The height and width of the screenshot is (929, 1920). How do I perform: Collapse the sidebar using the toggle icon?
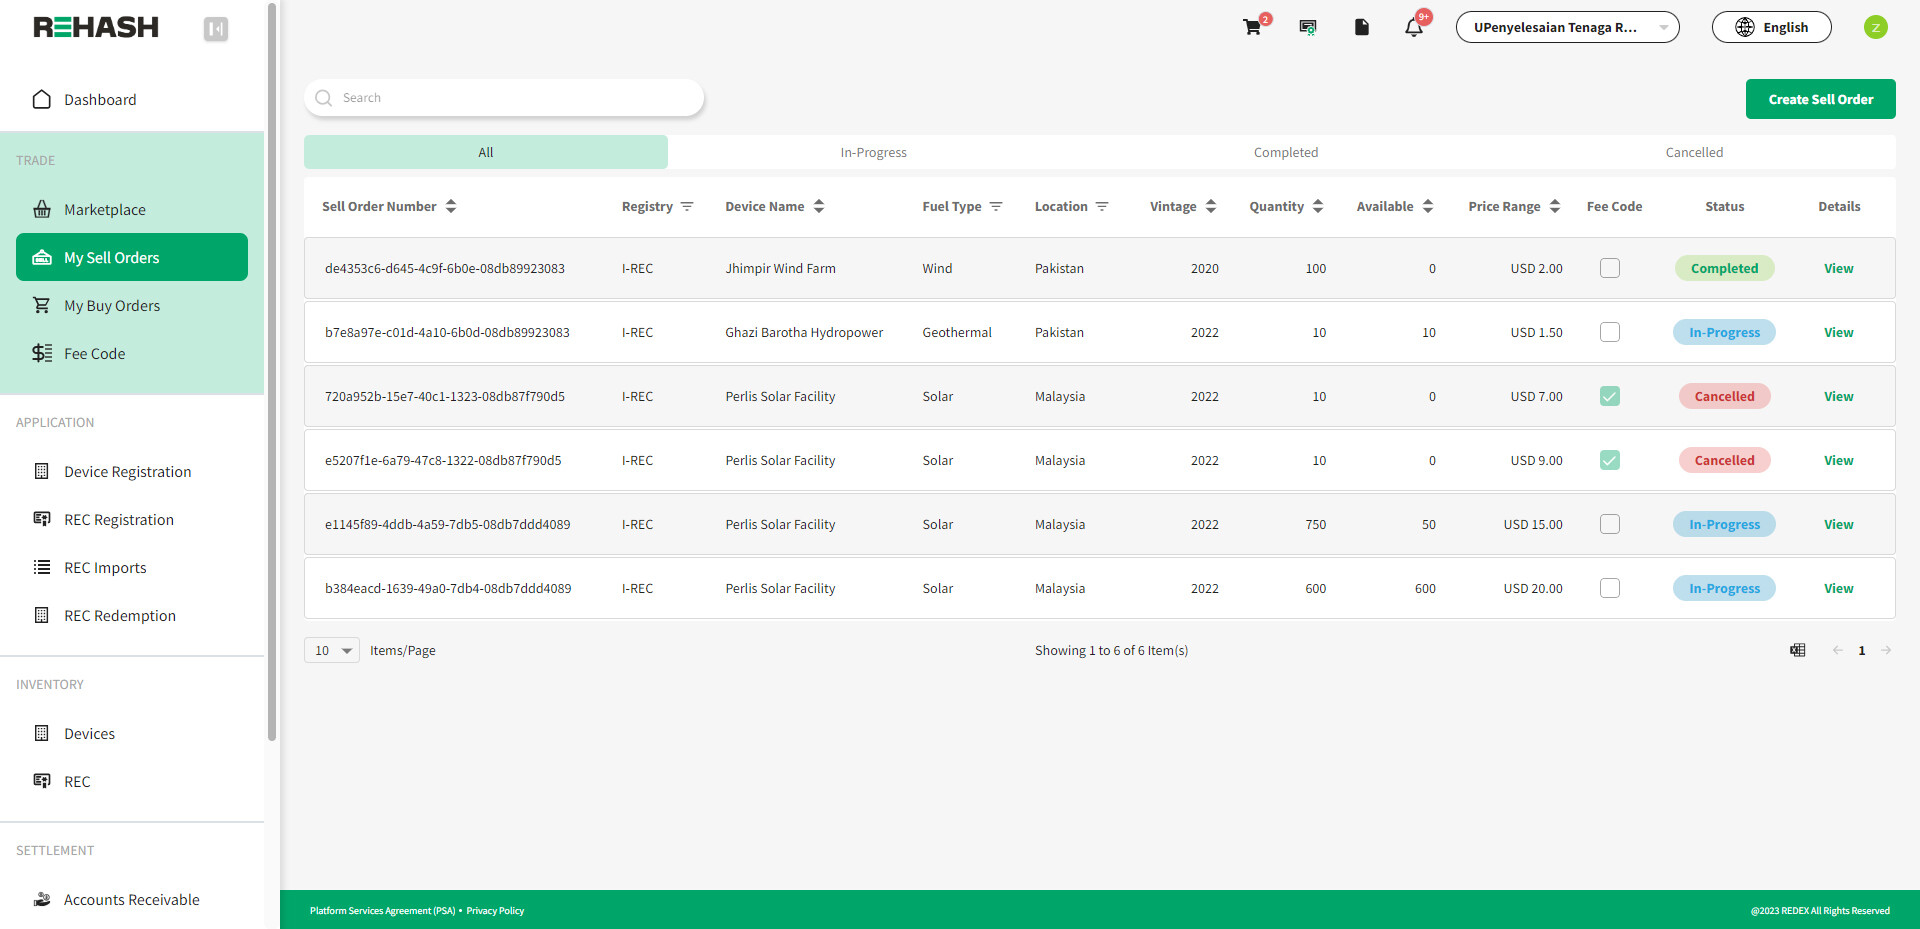pos(216,29)
